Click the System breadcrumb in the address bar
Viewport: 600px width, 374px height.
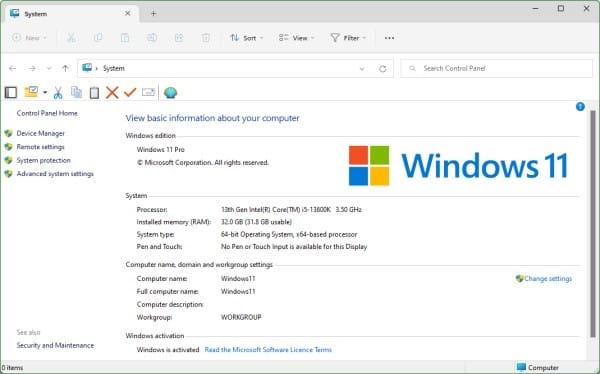click(x=114, y=68)
